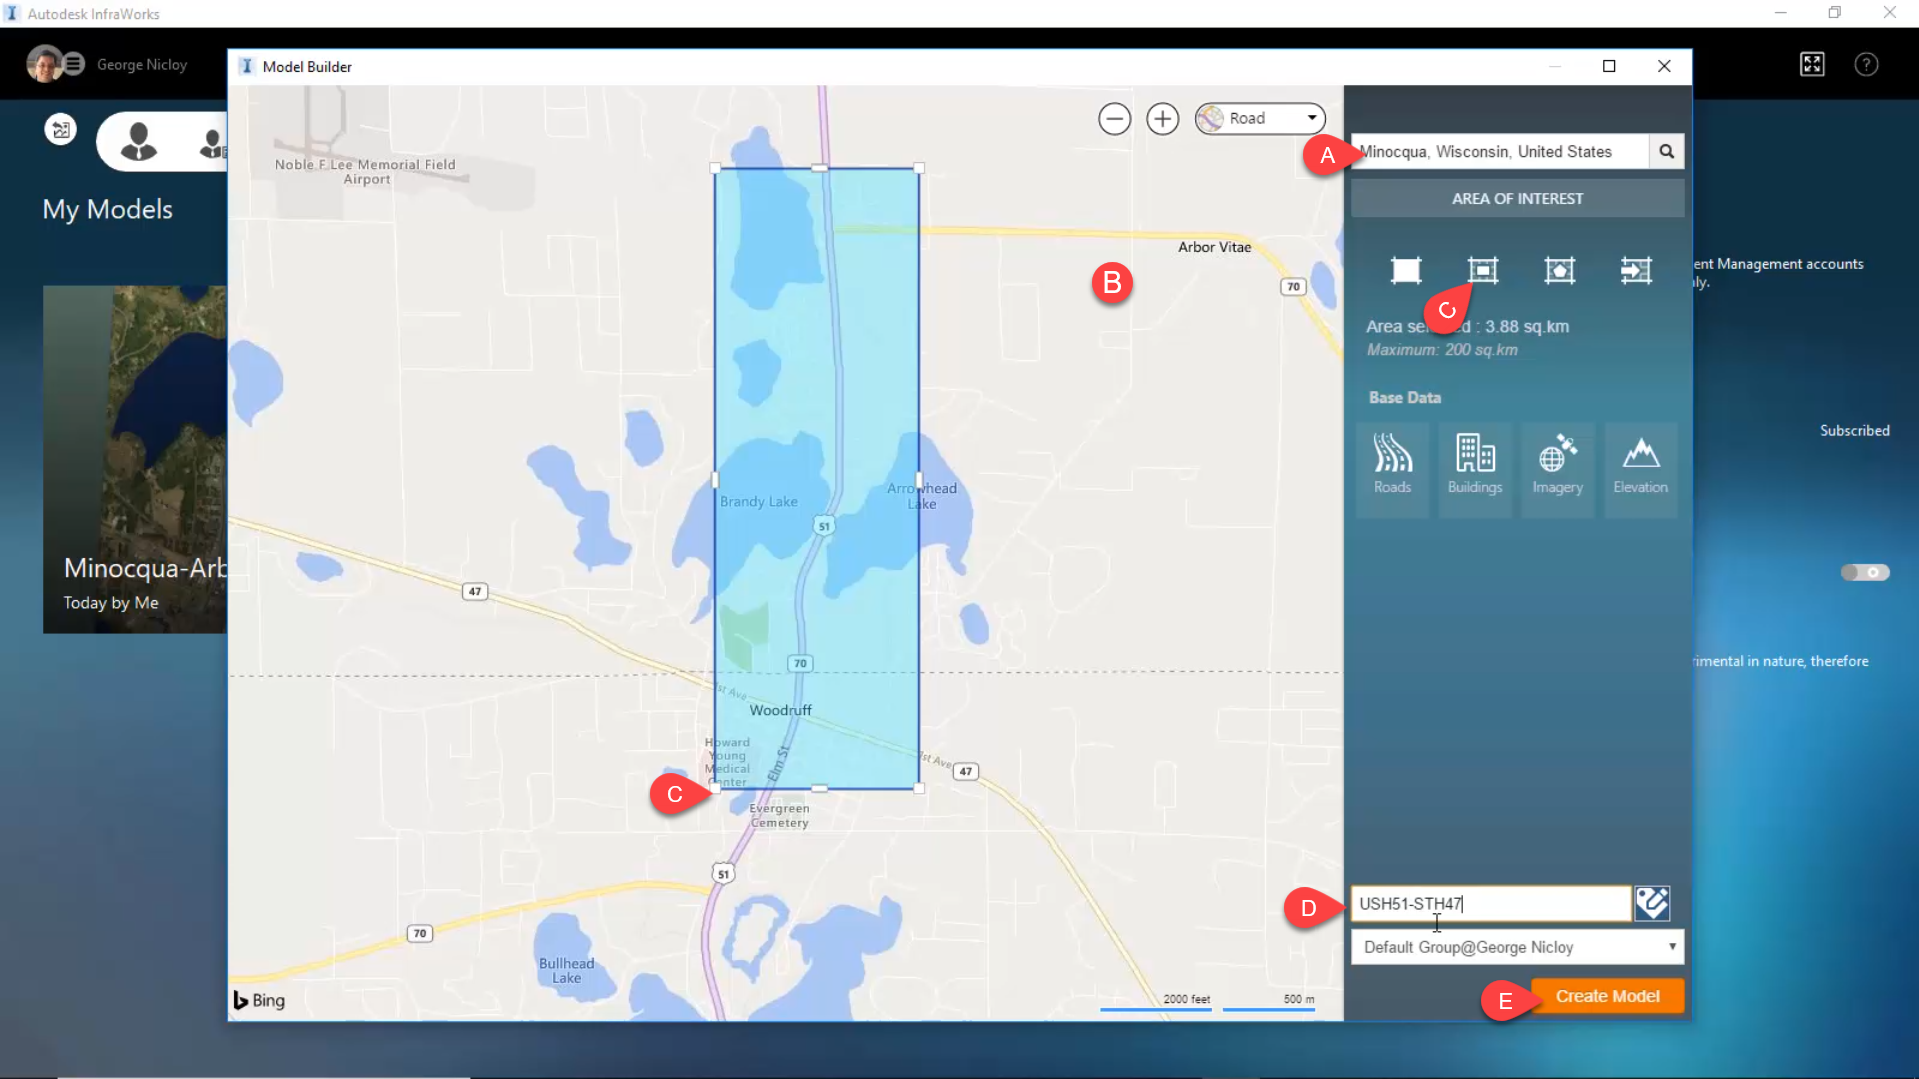Click the USH51-STH47 model name field
1919x1079 pixels.
[1490, 903]
